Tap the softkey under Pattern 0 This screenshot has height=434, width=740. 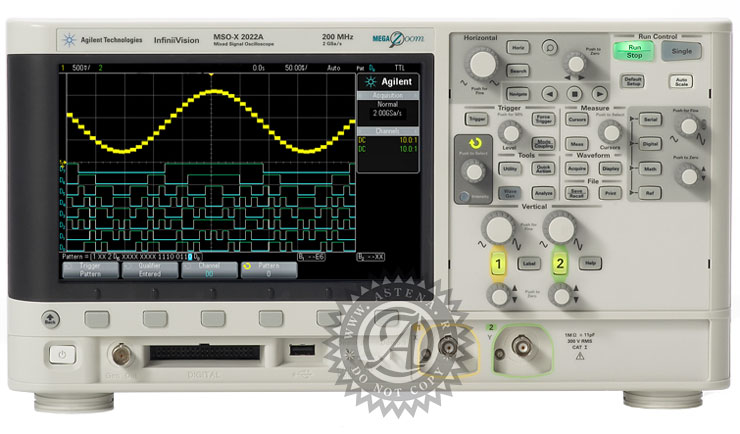point(271,319)
